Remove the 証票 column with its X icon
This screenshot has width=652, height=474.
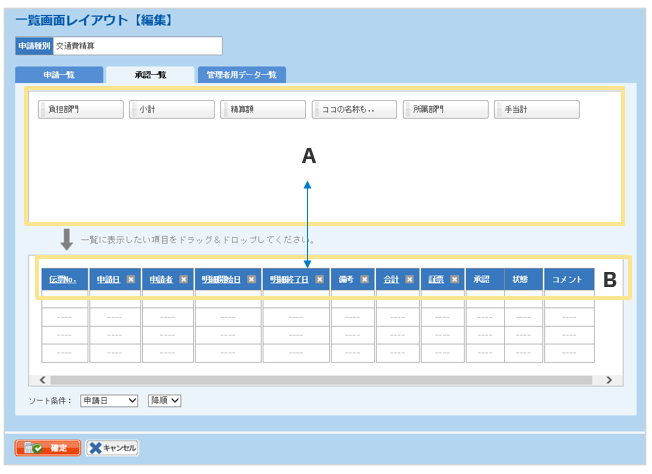pyautogui.click(x=454, y=280)
